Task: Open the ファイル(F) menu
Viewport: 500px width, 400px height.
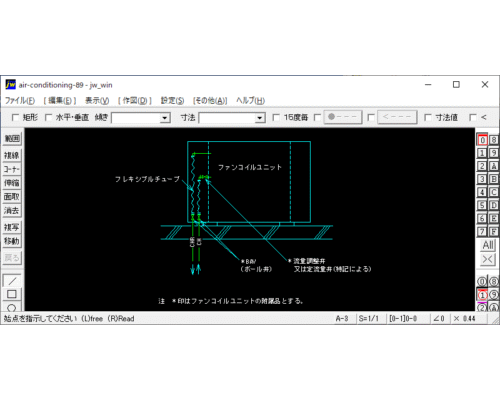Action: (20, 100)
